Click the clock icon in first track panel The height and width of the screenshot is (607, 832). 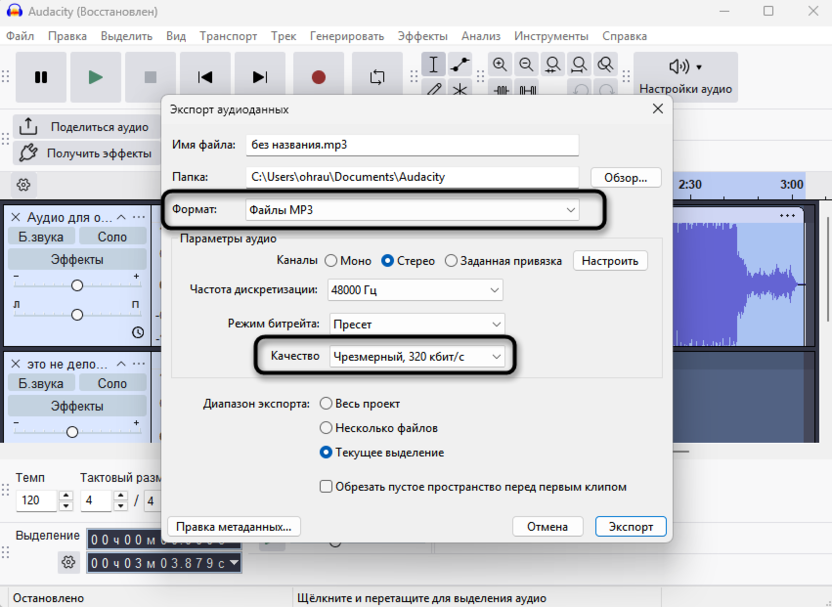(x=138, y=332)
